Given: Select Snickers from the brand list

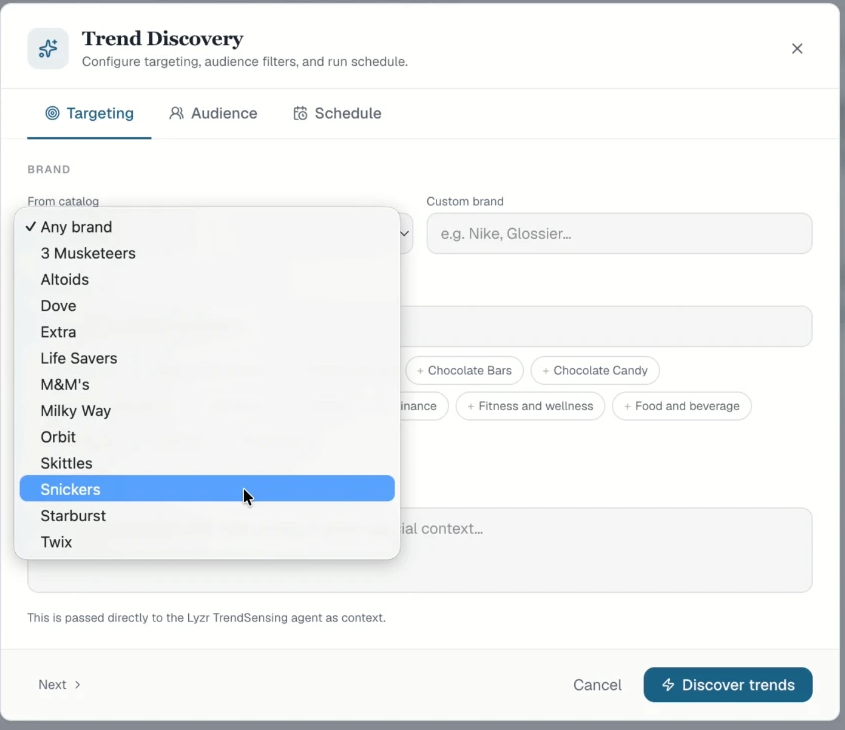Looking at the screenshot, I should click(x=207, y=489).
